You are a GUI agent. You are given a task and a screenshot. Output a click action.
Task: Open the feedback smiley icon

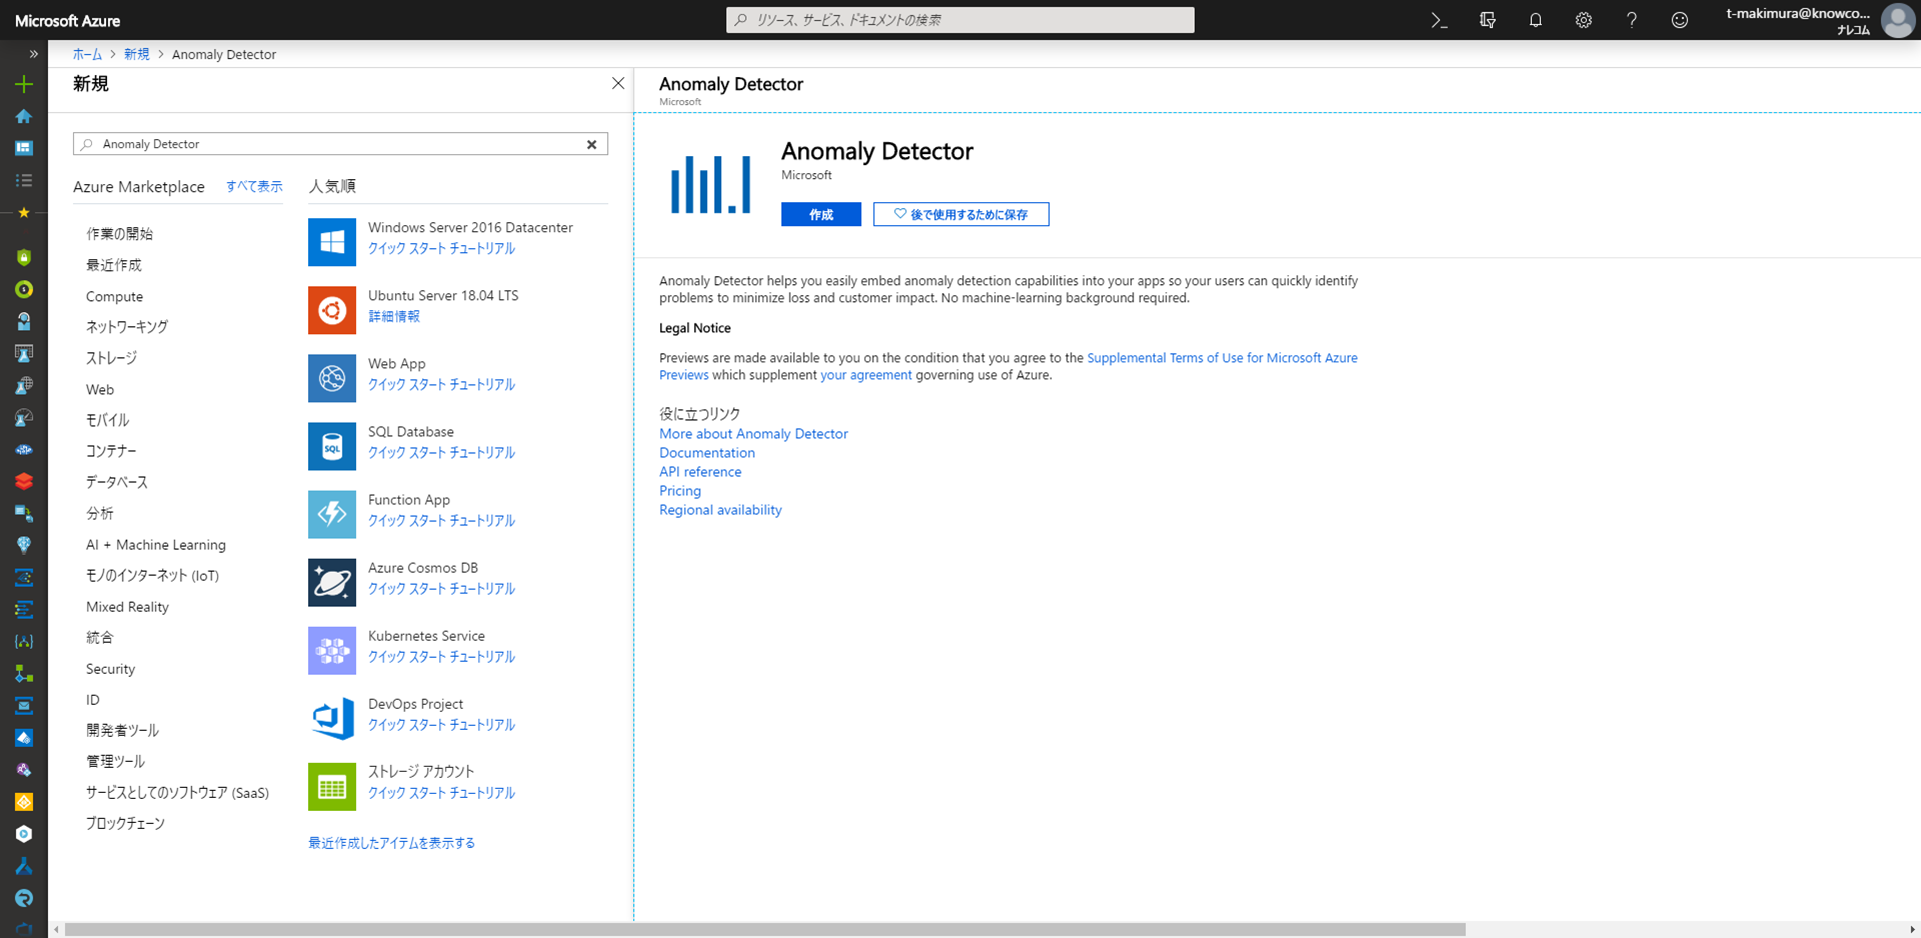click(x=1679, y=20)
